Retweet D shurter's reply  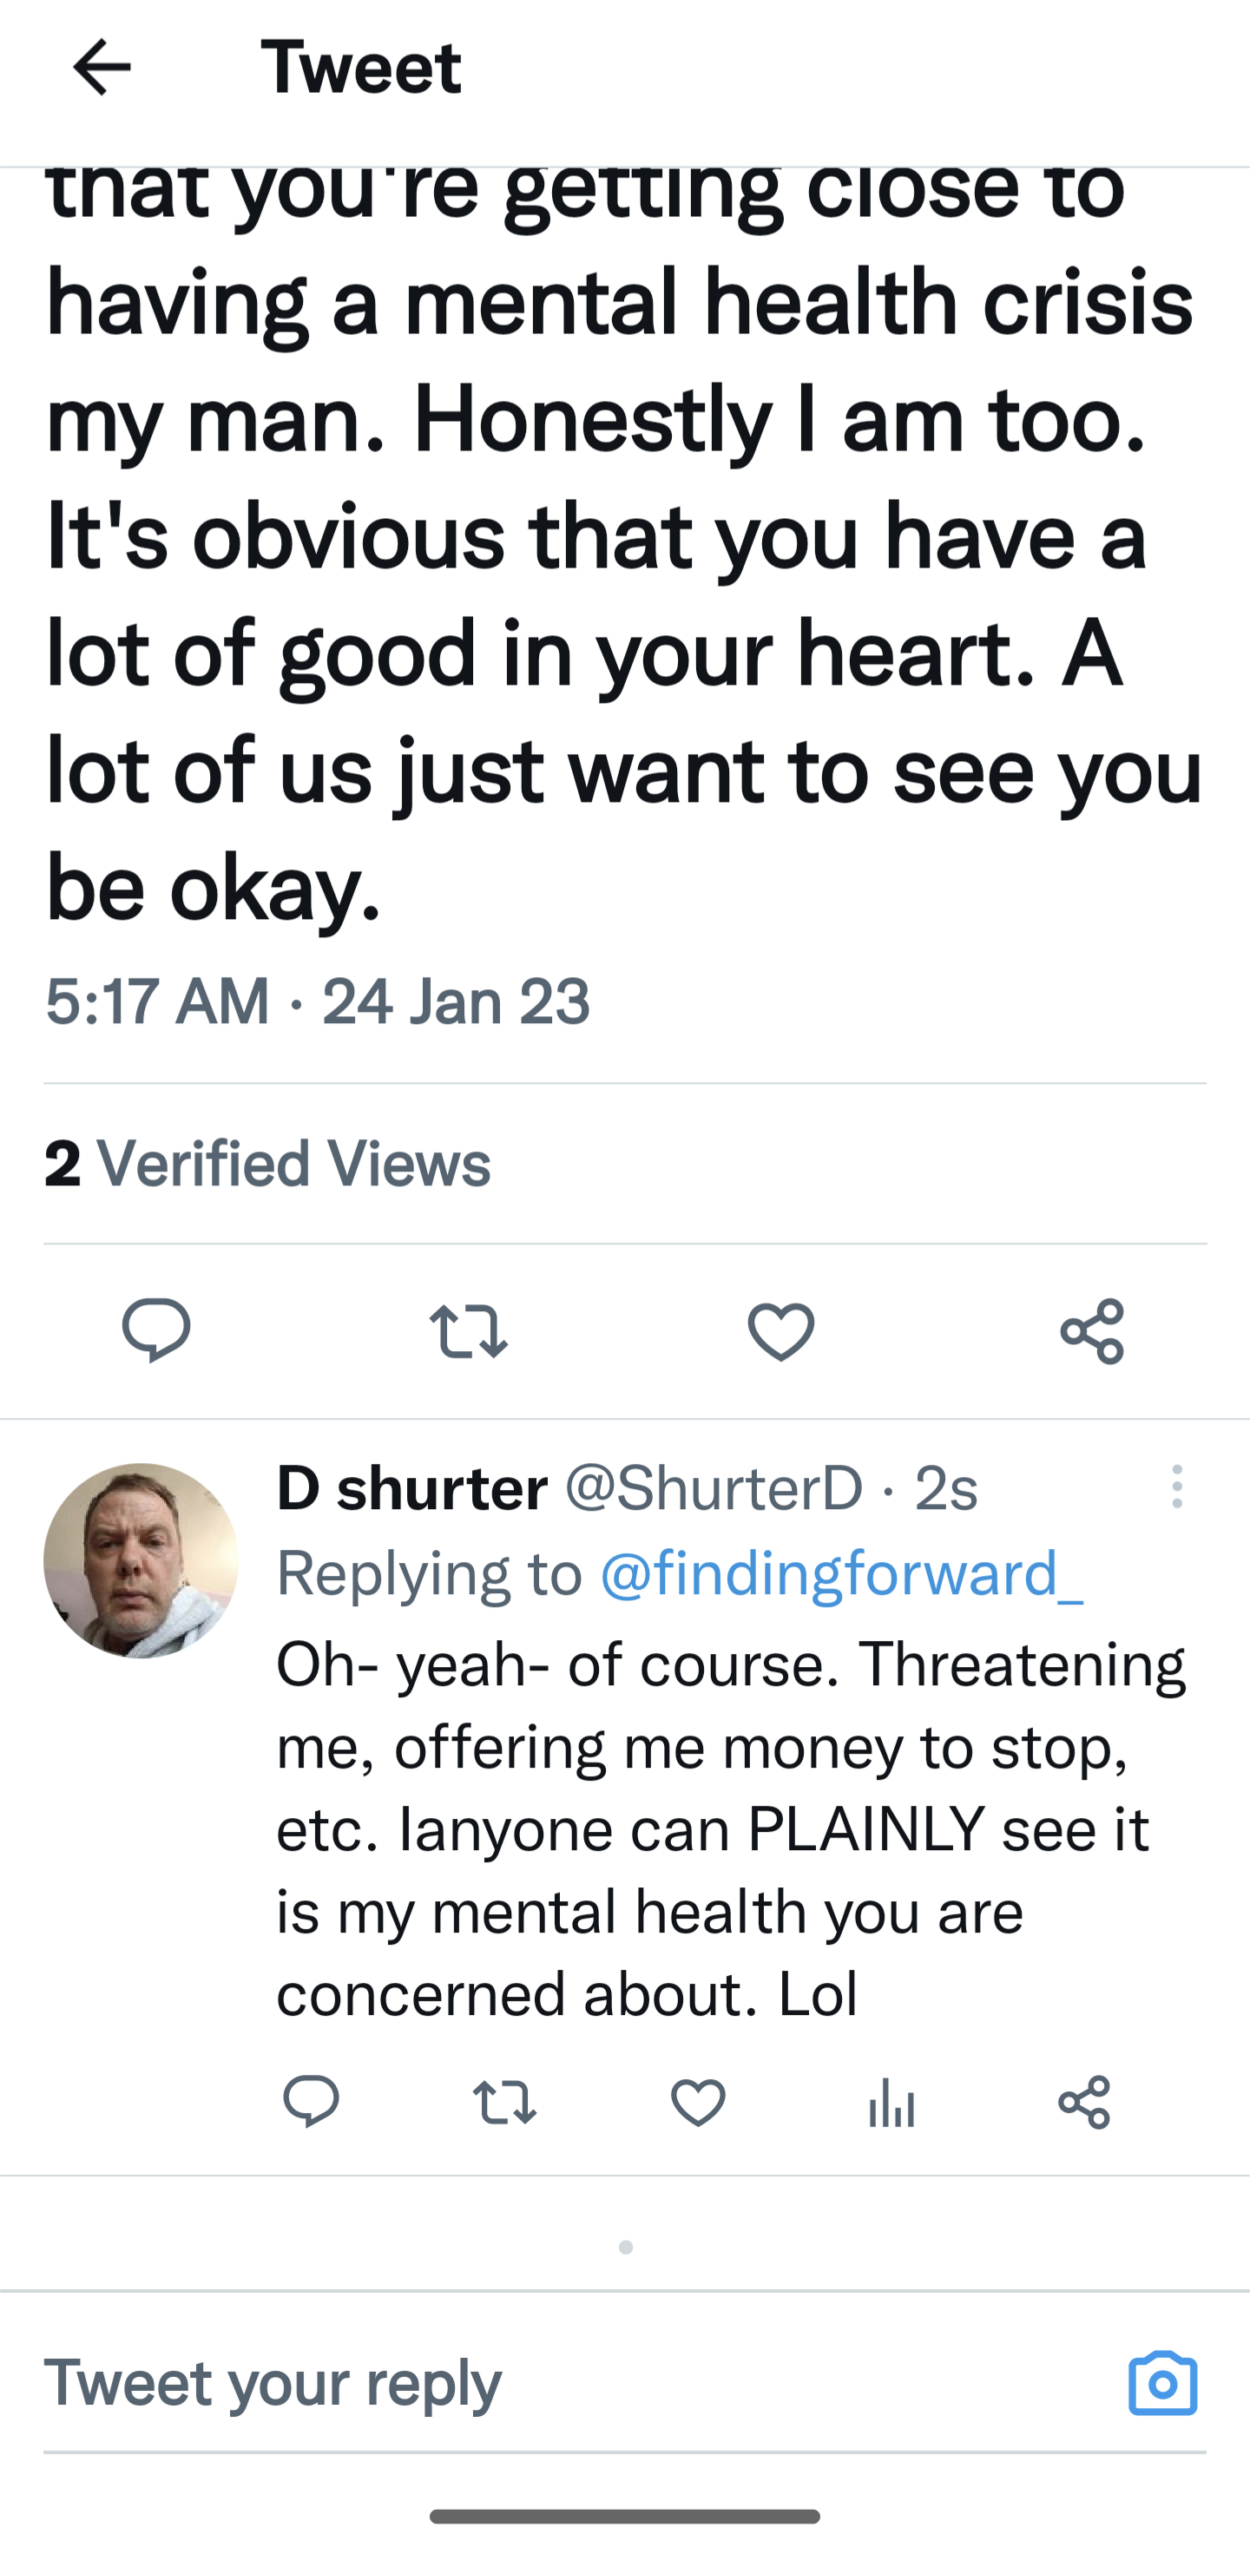coord(504,2102)
